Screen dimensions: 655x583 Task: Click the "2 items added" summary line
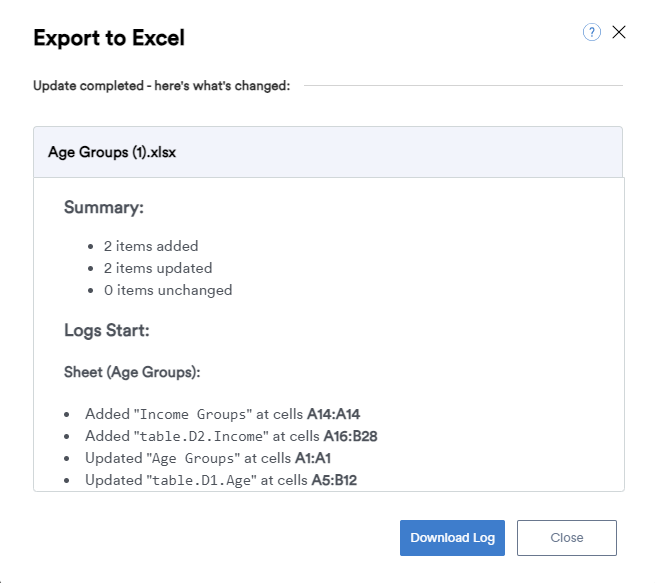[151, 246]
